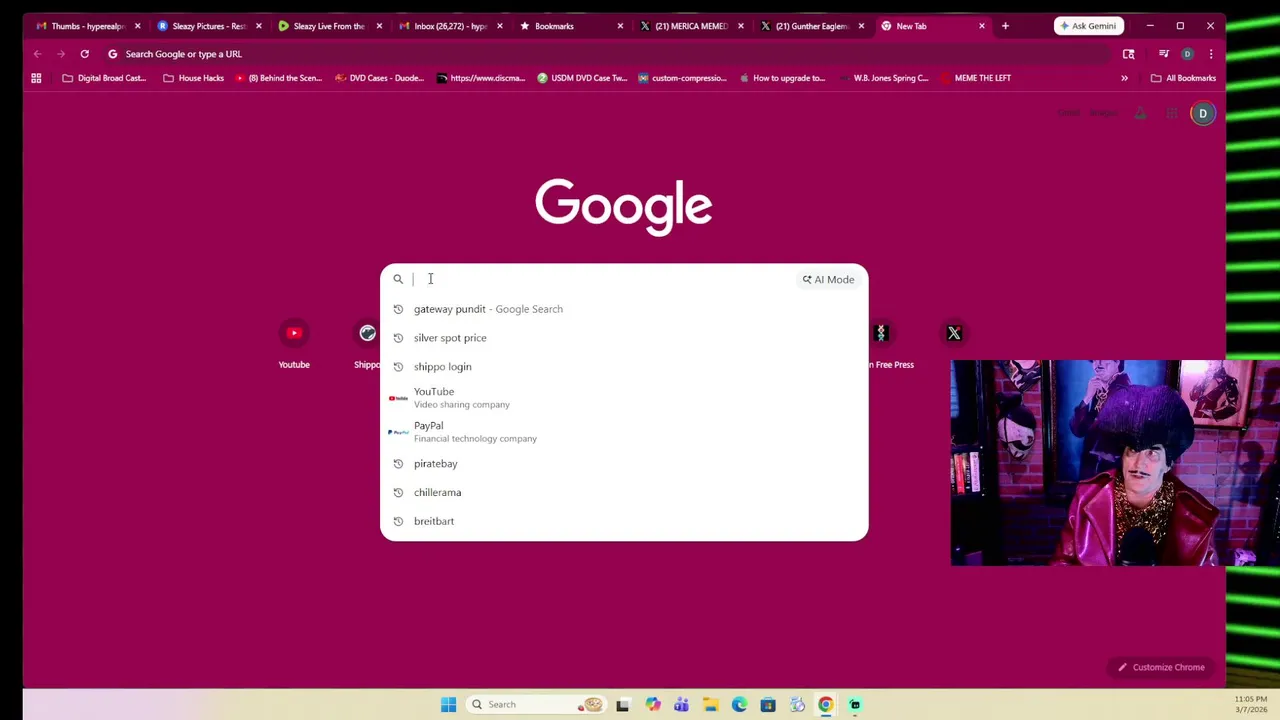Open Microsoft Teams from taskbar
The height and width of the screenshot is (720, 1280).
(681, 704)
